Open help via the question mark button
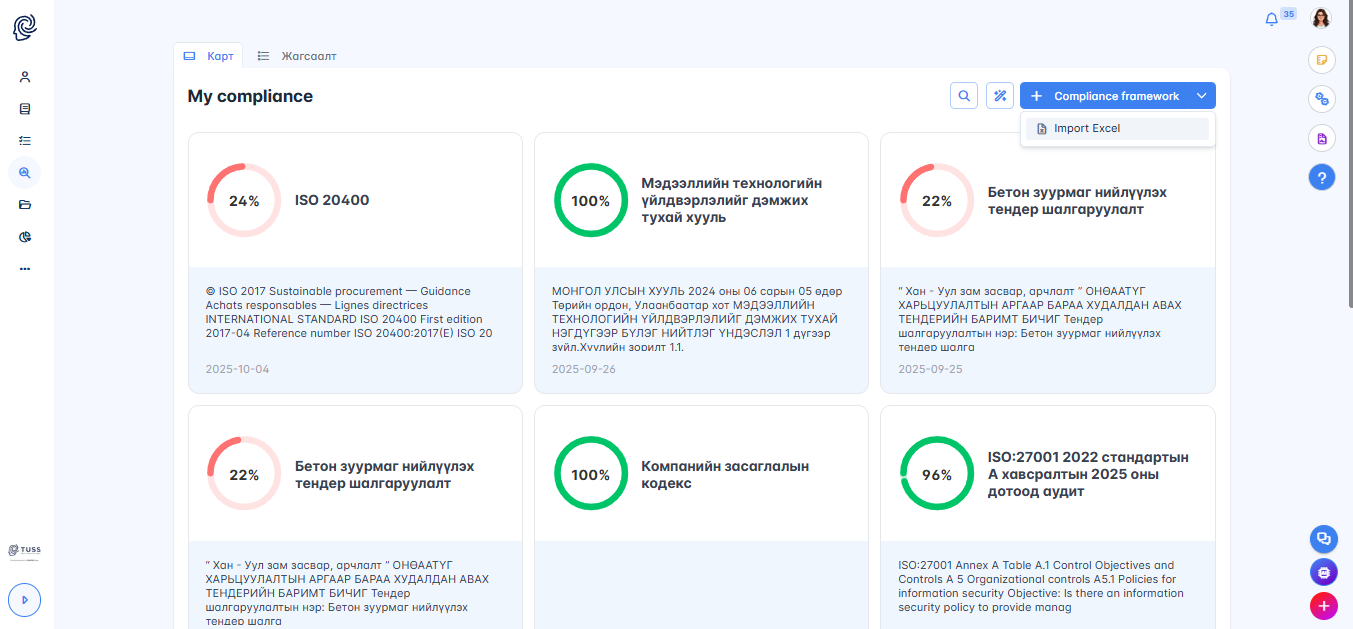1353x629 pixels. click(1322, 178)
